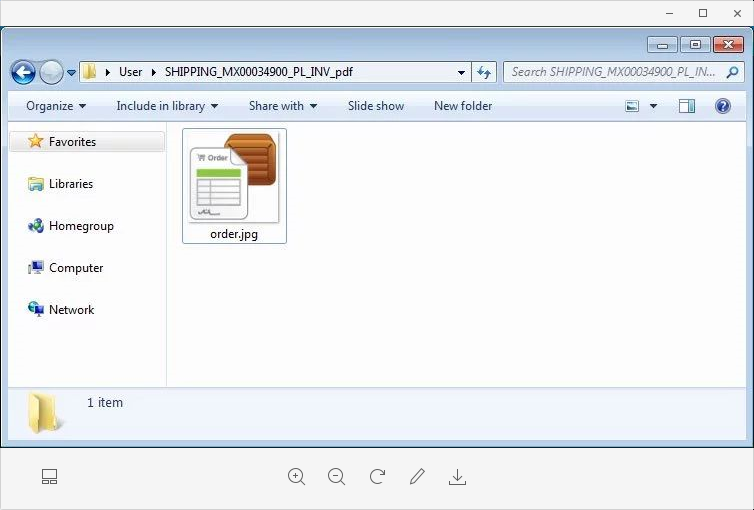Expand the arrow after User breadcrumb

(154, 72)
